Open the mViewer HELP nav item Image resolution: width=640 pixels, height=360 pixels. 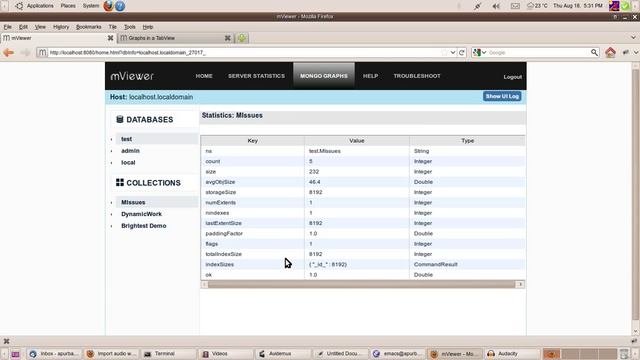click(x=370, y=76)
